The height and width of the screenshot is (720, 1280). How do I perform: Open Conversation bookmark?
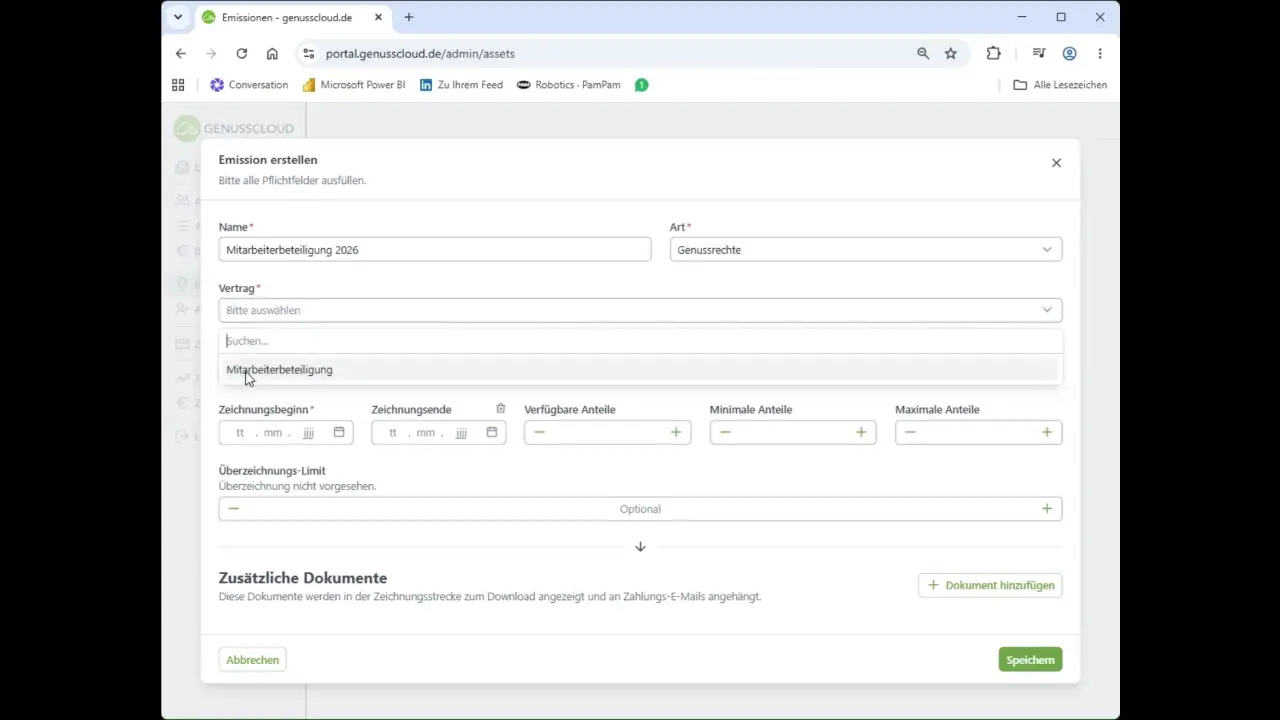pos(249,85)
